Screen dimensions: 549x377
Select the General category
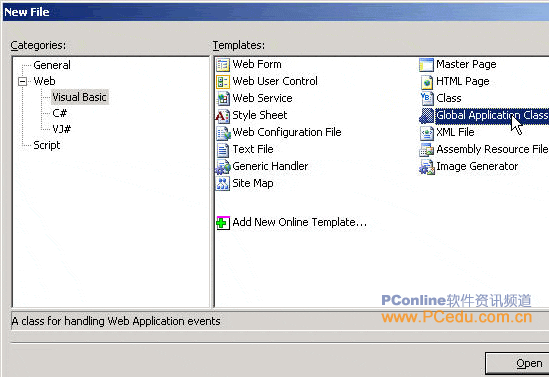coord(52,65)
